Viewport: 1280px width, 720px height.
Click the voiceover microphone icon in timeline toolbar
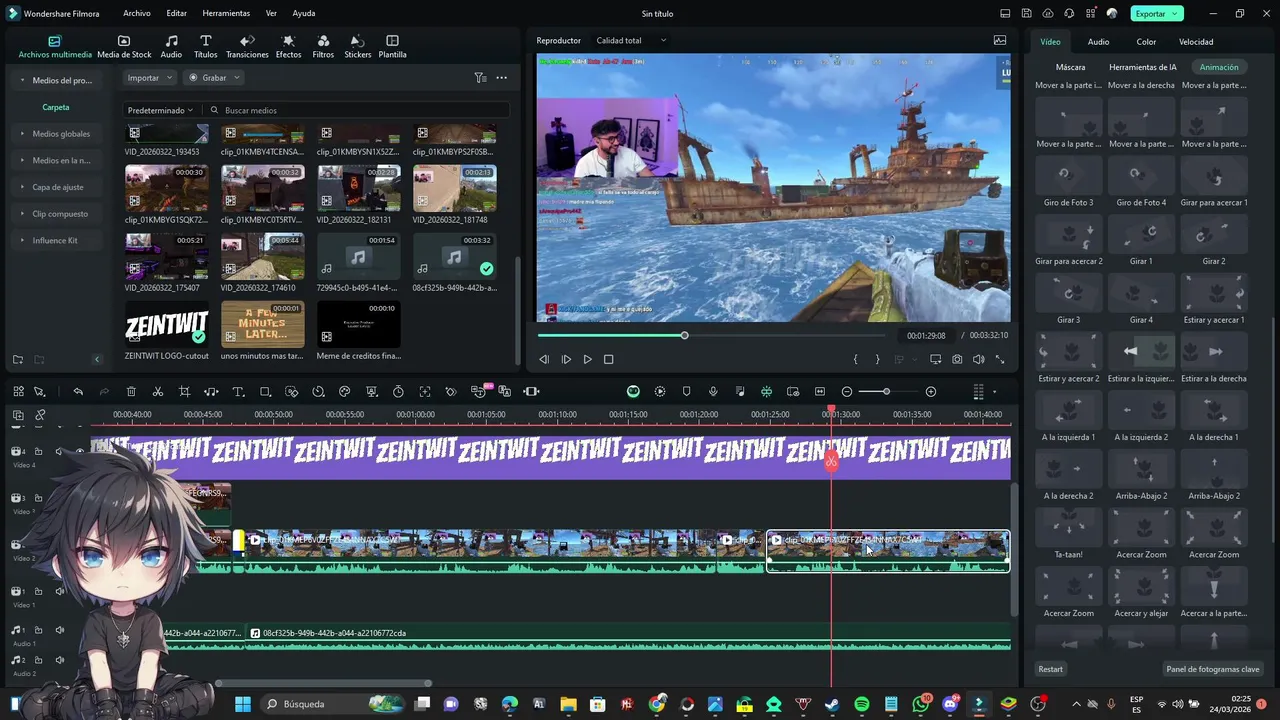coord(713,391)
